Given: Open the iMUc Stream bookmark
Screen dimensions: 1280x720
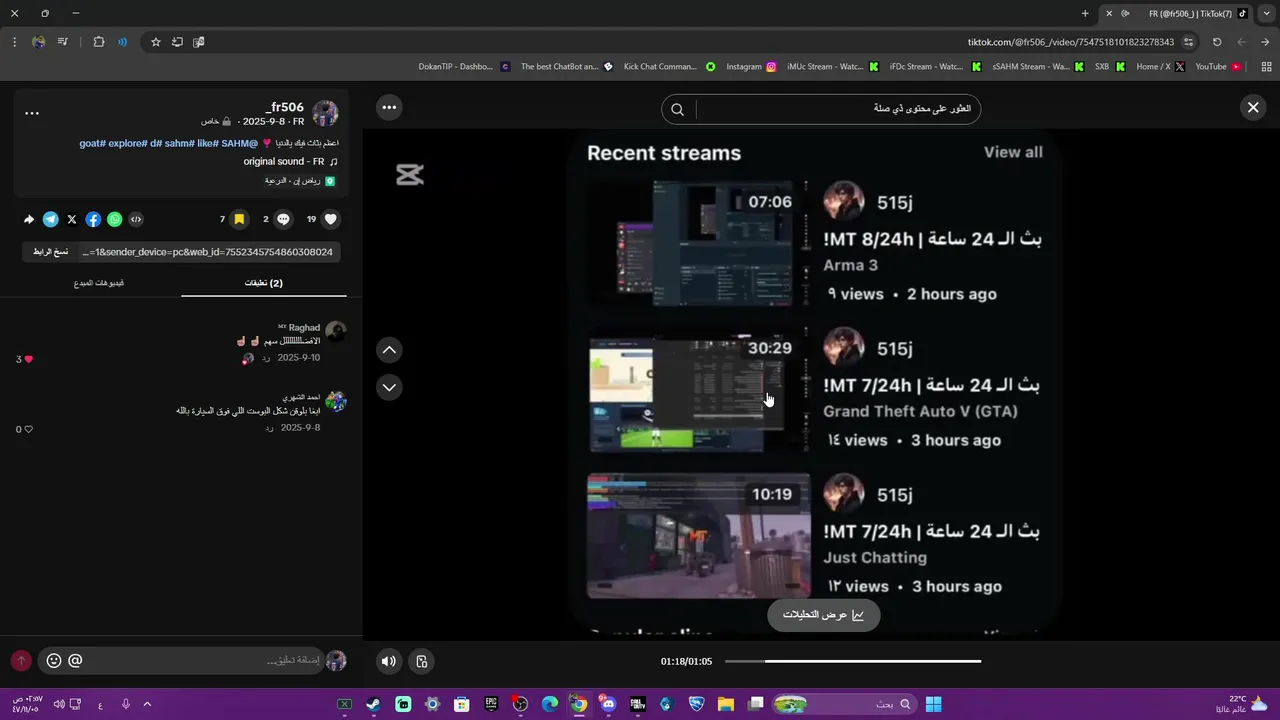Looking at the screenshot, I should click(x=832, y=67).
